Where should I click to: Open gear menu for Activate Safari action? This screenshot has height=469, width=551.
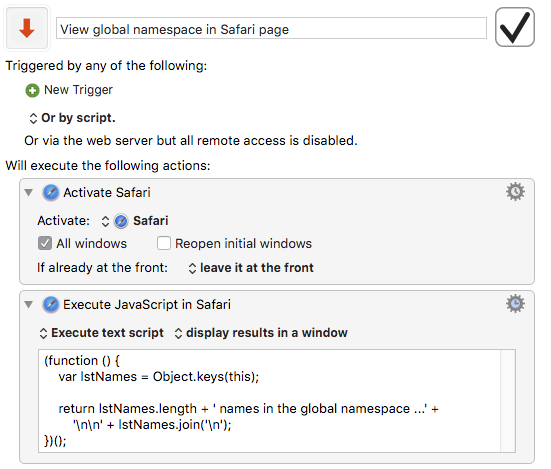coord(515,192)
